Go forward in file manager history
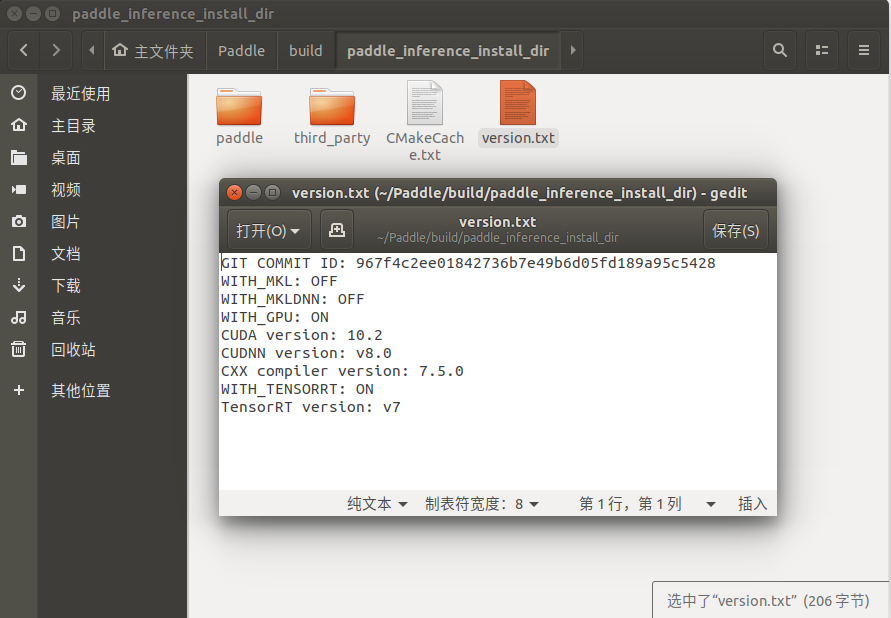Screen dimensions: 891x618 (56, 51)
